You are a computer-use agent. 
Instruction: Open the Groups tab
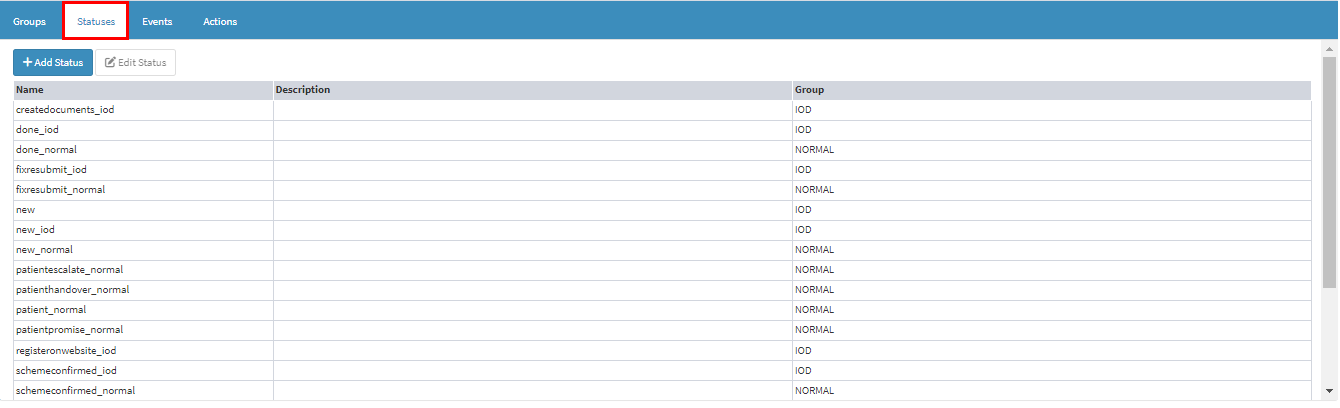29,22
